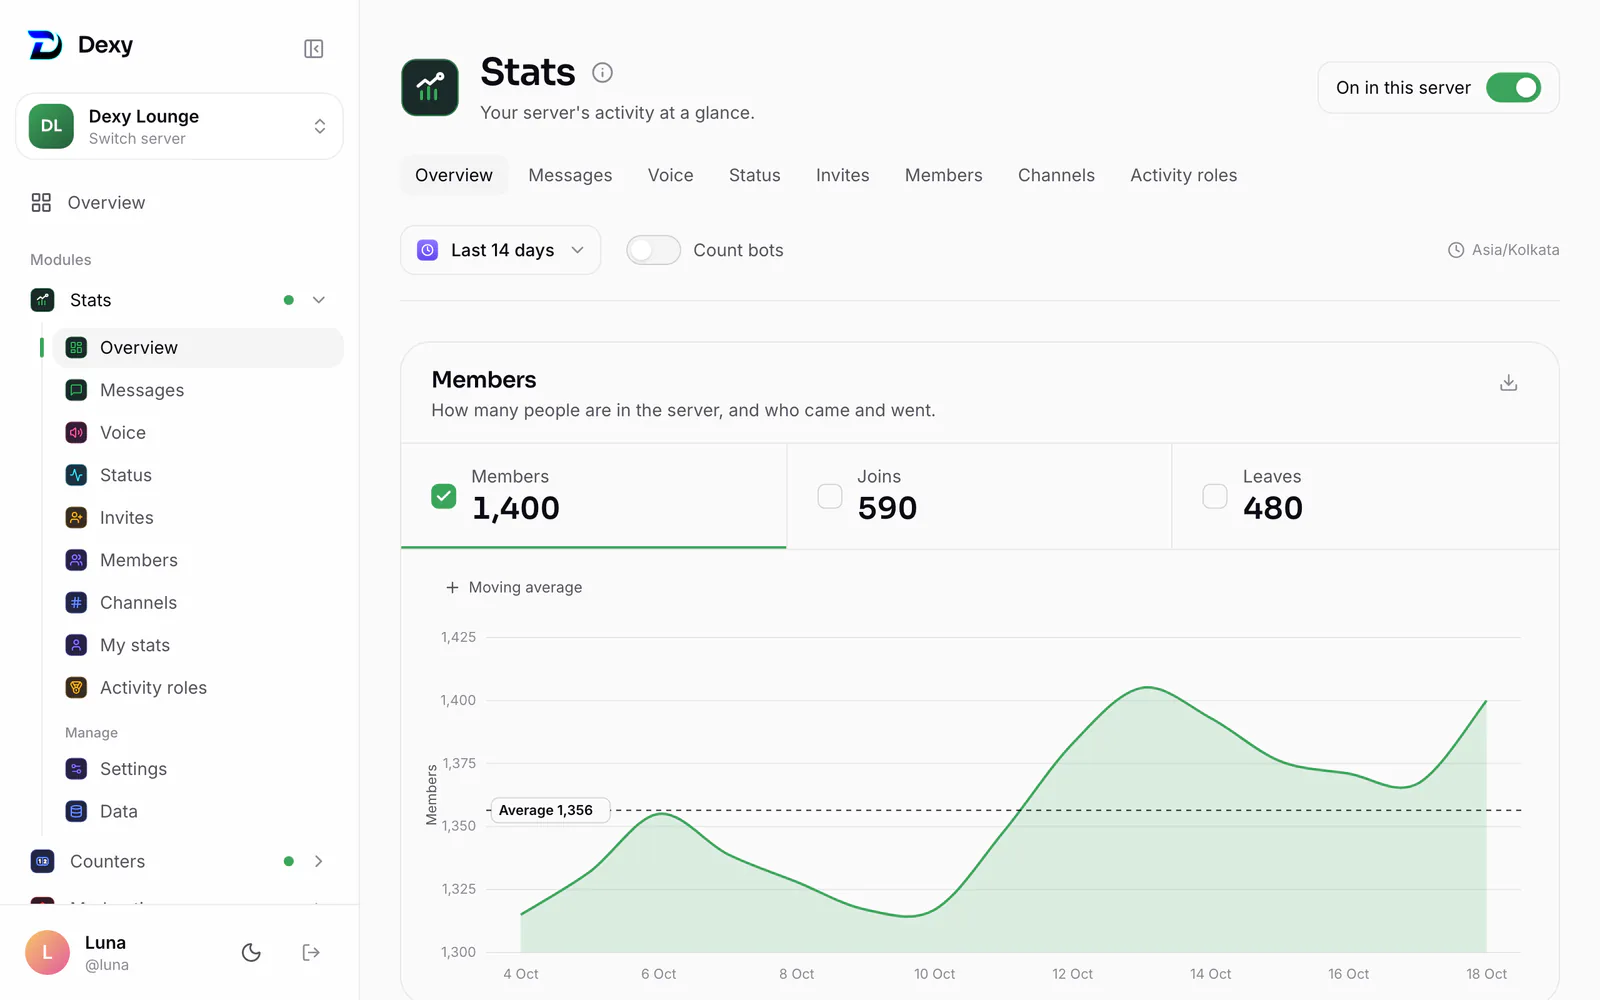1600x1000 pixels.
Task: Open the Voice sidebar item
Action: pyautogui.click(x=198, y=433)
